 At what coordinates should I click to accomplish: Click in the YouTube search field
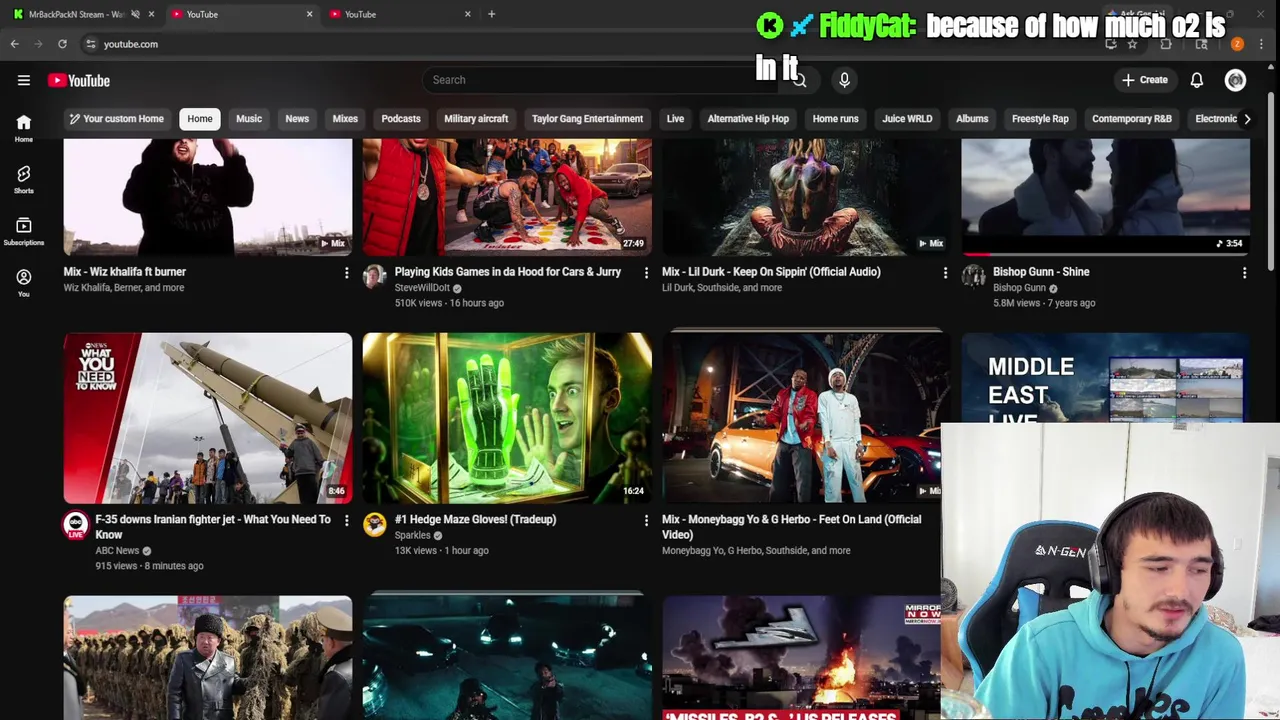click(600, 80)
